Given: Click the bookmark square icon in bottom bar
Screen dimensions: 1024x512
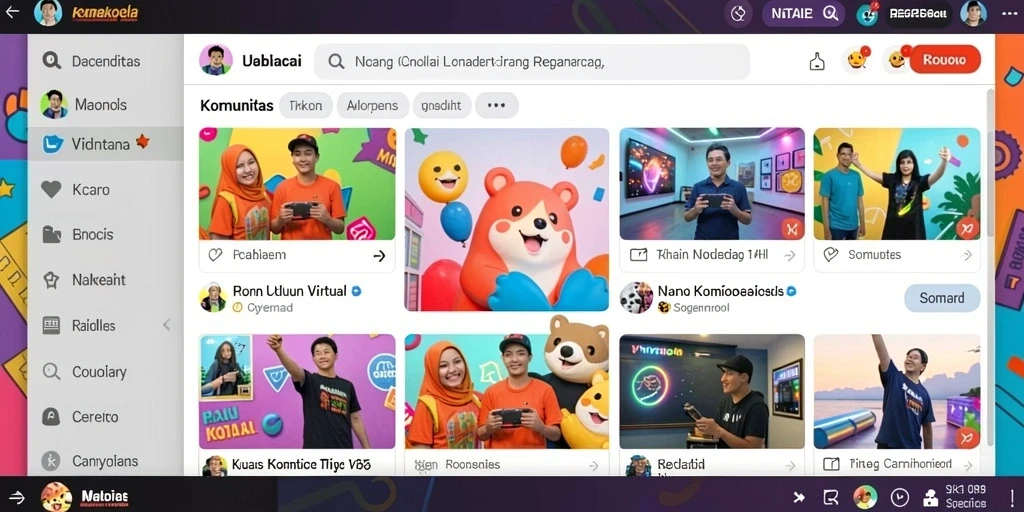Looking at the screenshot, I should point(831,498).
